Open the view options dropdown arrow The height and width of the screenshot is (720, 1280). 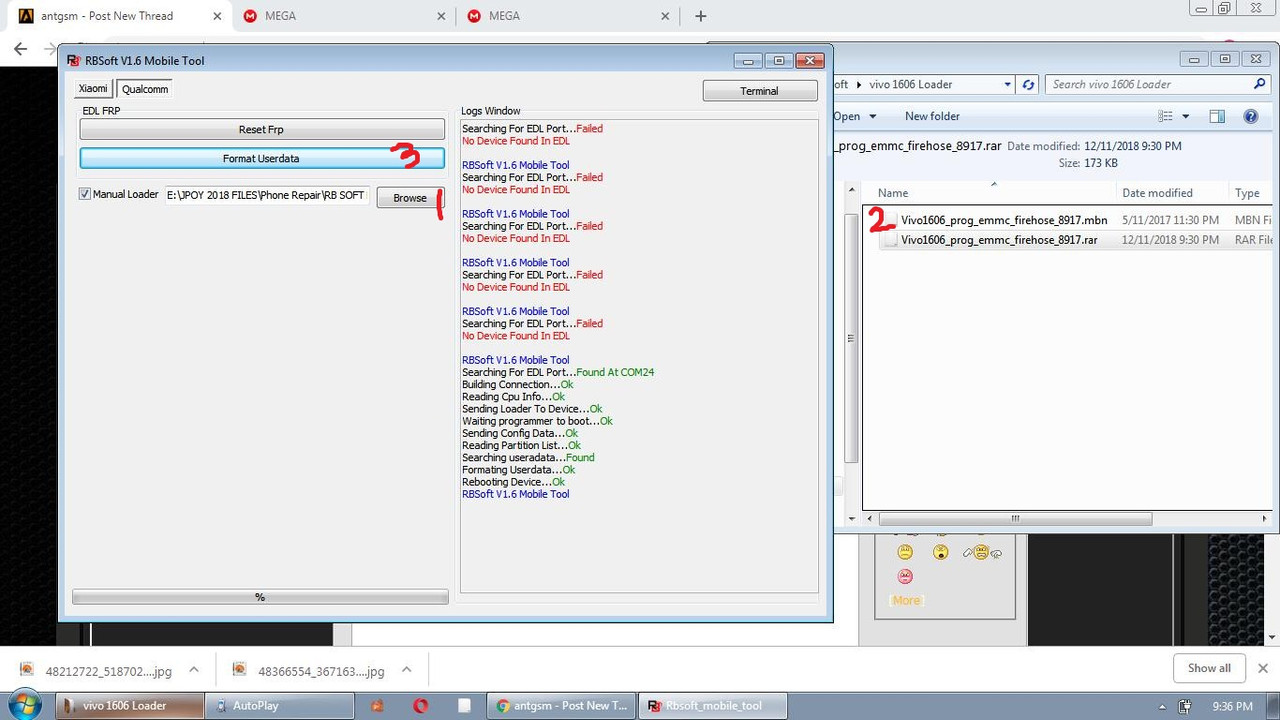1186,117
